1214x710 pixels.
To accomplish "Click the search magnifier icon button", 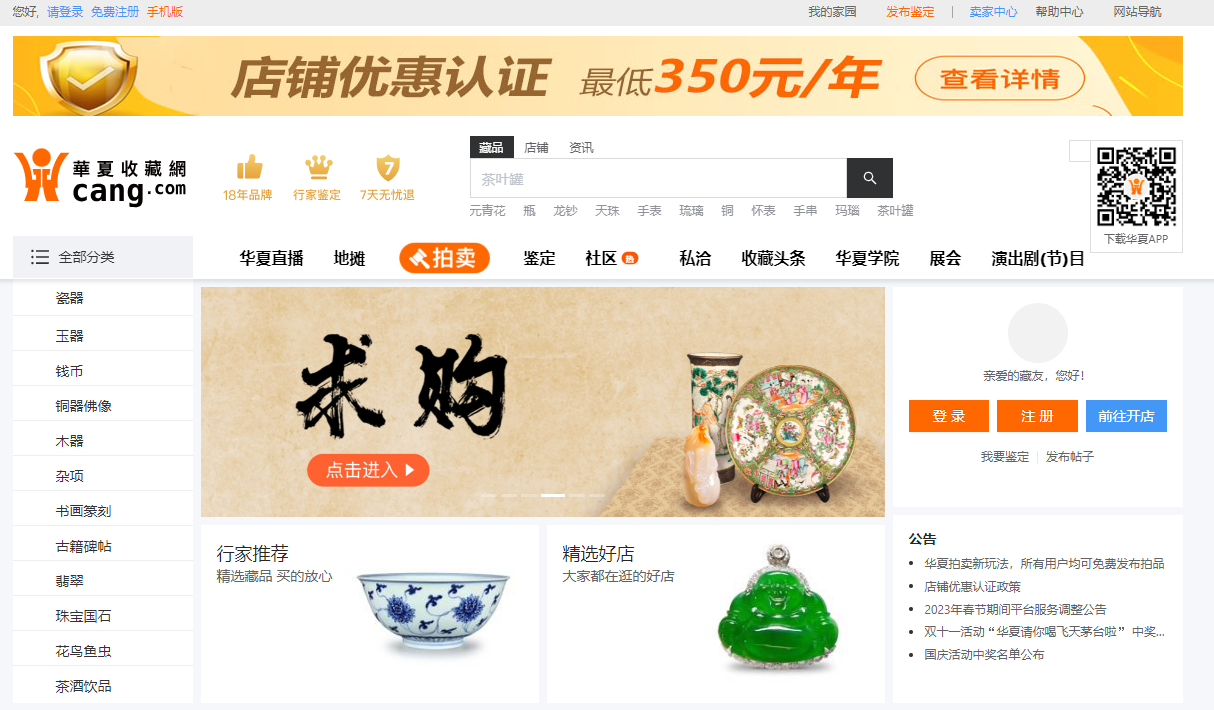I will pos(869,178).
